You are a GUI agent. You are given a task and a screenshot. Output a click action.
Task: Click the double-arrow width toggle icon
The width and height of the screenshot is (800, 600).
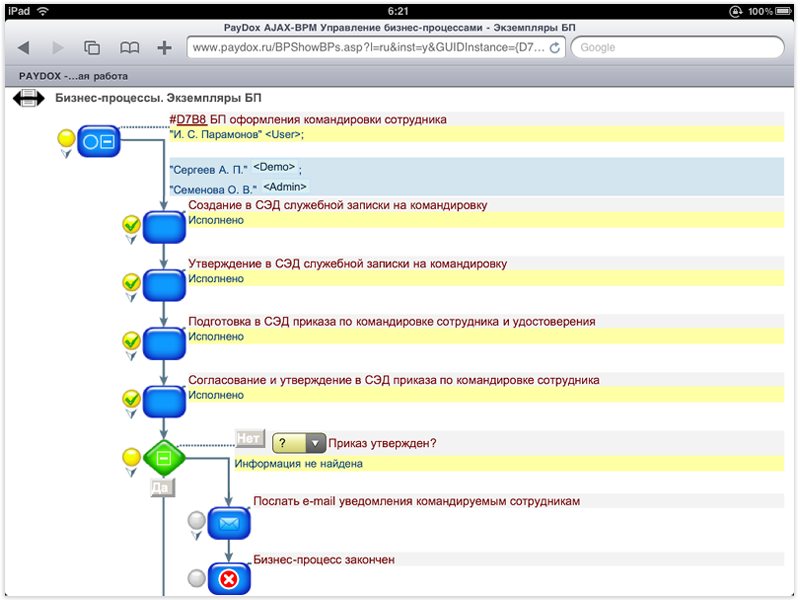click(27, 98)
